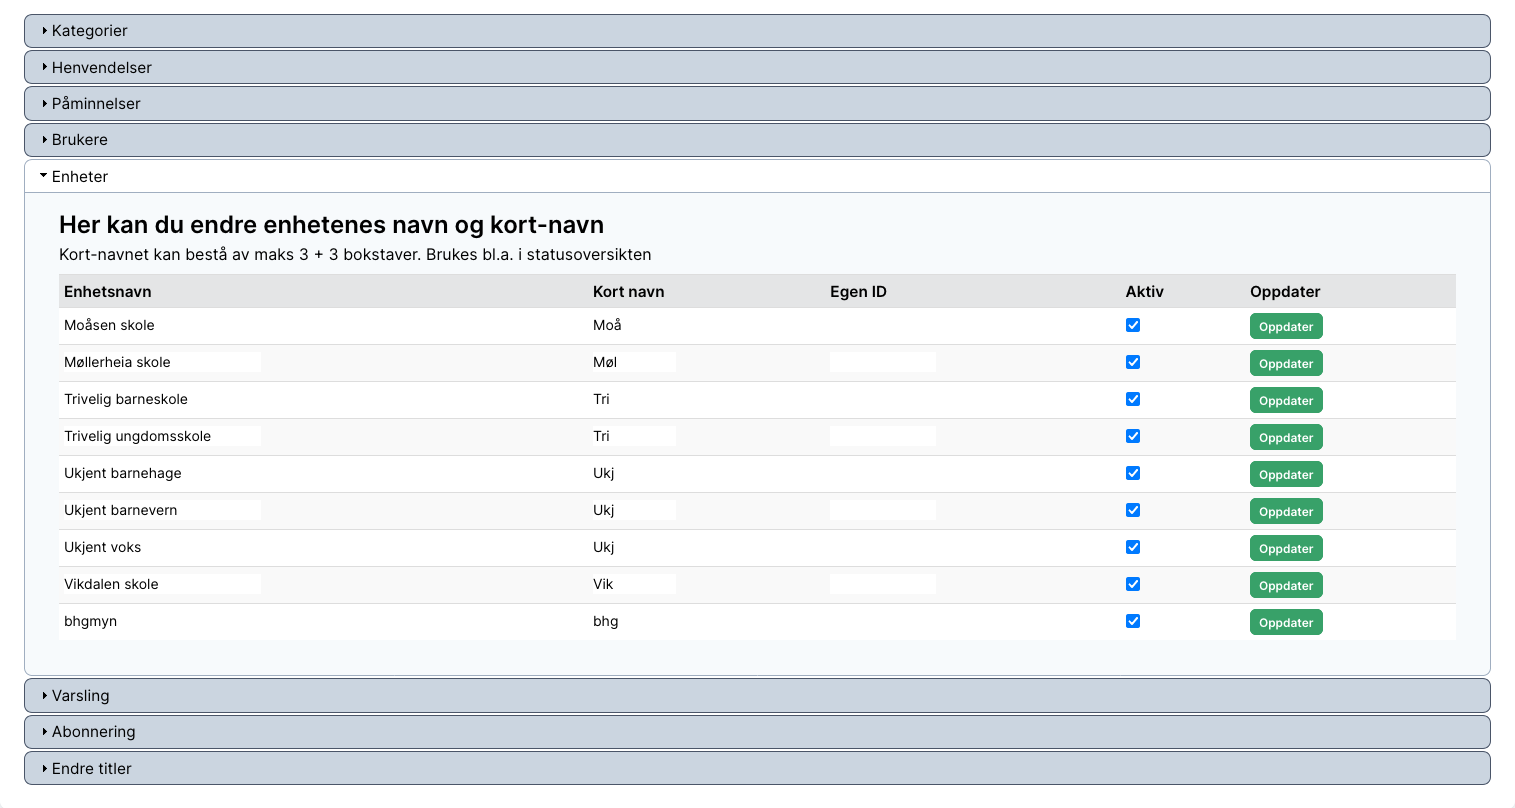This screenshot has width=1515, height=808.
Task: Disable Aktiv for Ukjent barnevern
Action: pos(1133,510)
